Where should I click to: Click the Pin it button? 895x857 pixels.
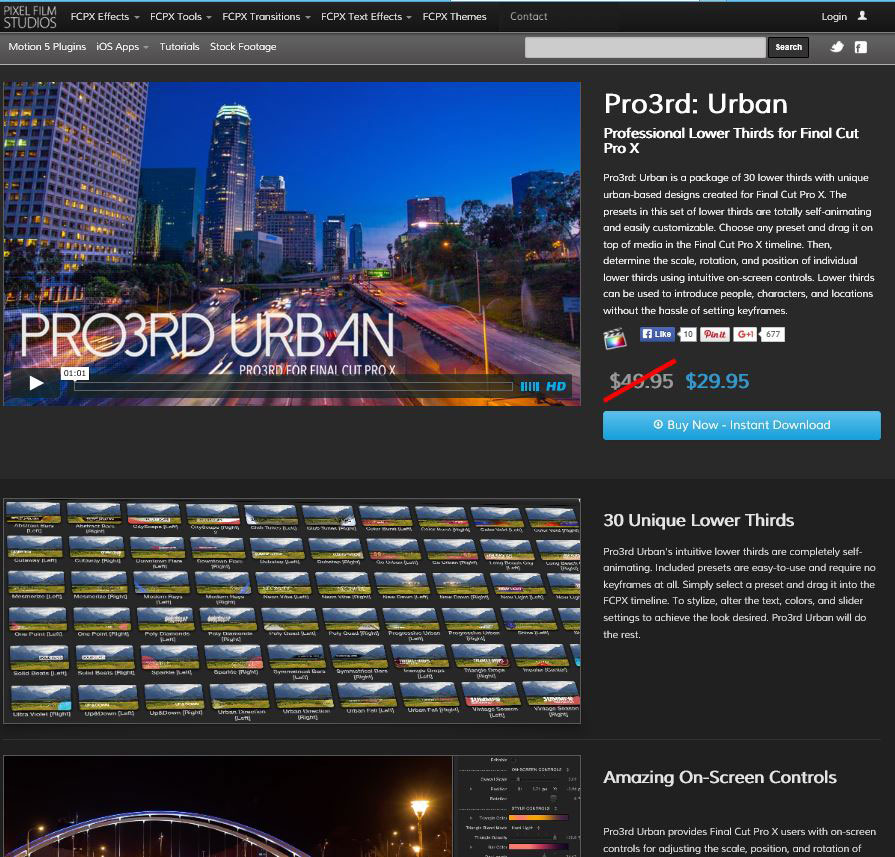(715, 335)
